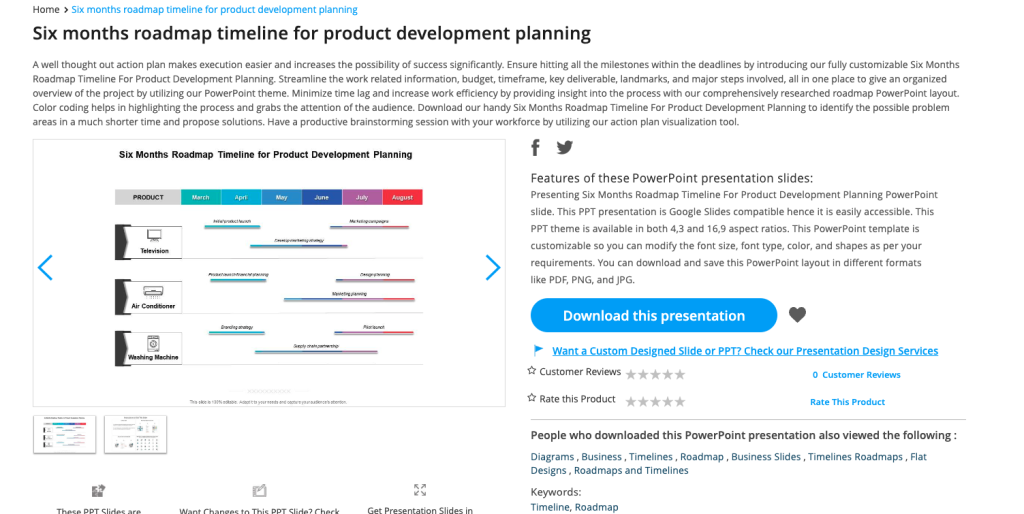1024x514 pixels.
Task: Go to next slide preview arrow
Action: pos(492,267)
